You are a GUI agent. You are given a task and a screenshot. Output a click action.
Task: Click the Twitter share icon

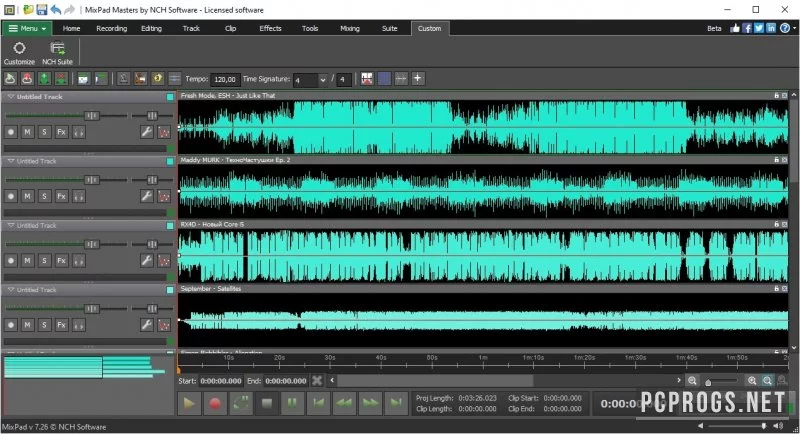point(759,28)
